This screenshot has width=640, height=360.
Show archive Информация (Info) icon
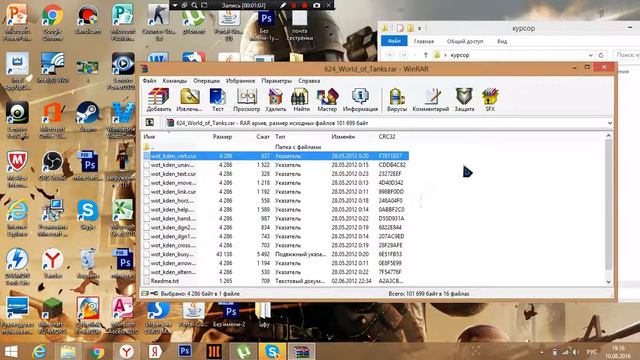360,100
